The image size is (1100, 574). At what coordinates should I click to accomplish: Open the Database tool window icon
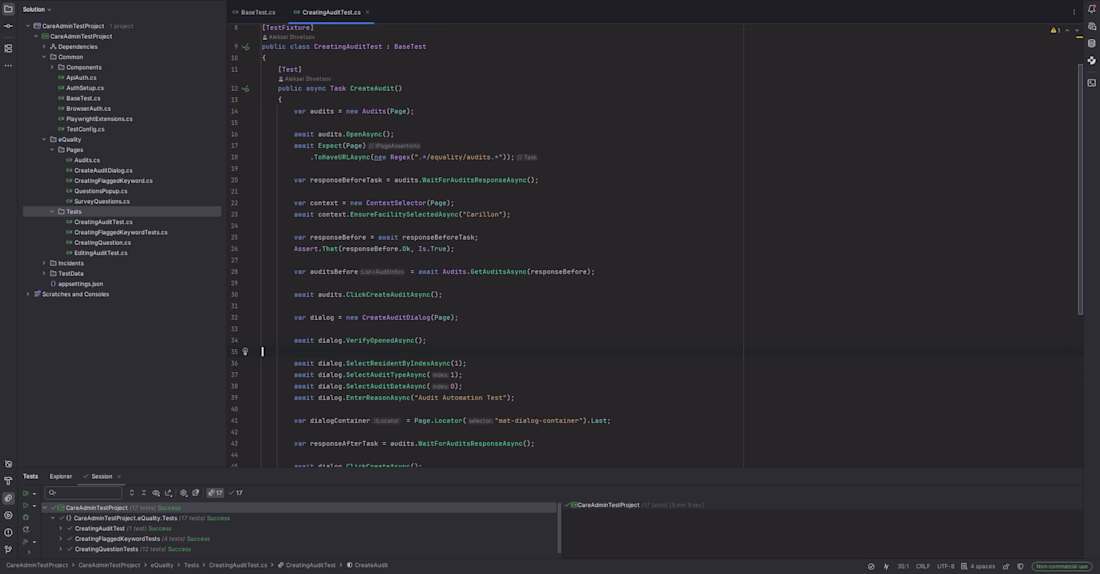tap(1092, 43)
